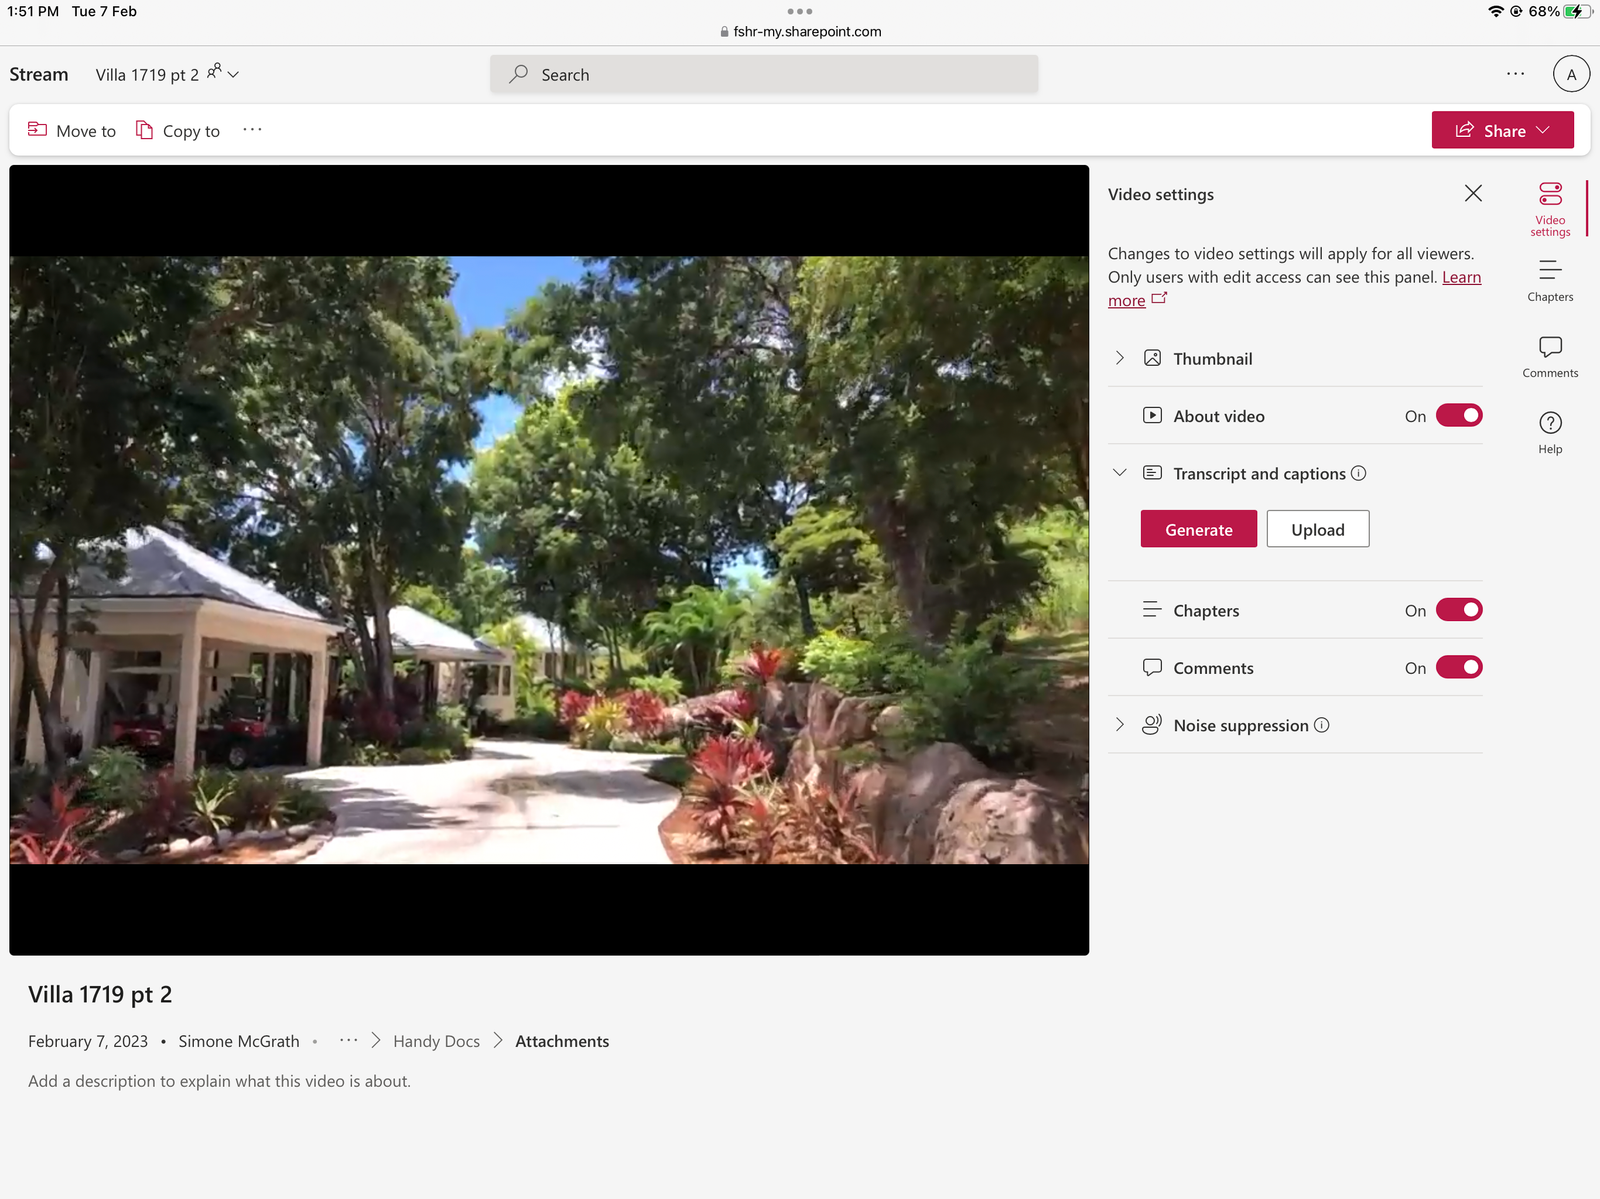Image resolution: width=1600 pixels, height=1199 pixels.
Task: Click info icon next to Transcript and captions
Action: 1358,473
